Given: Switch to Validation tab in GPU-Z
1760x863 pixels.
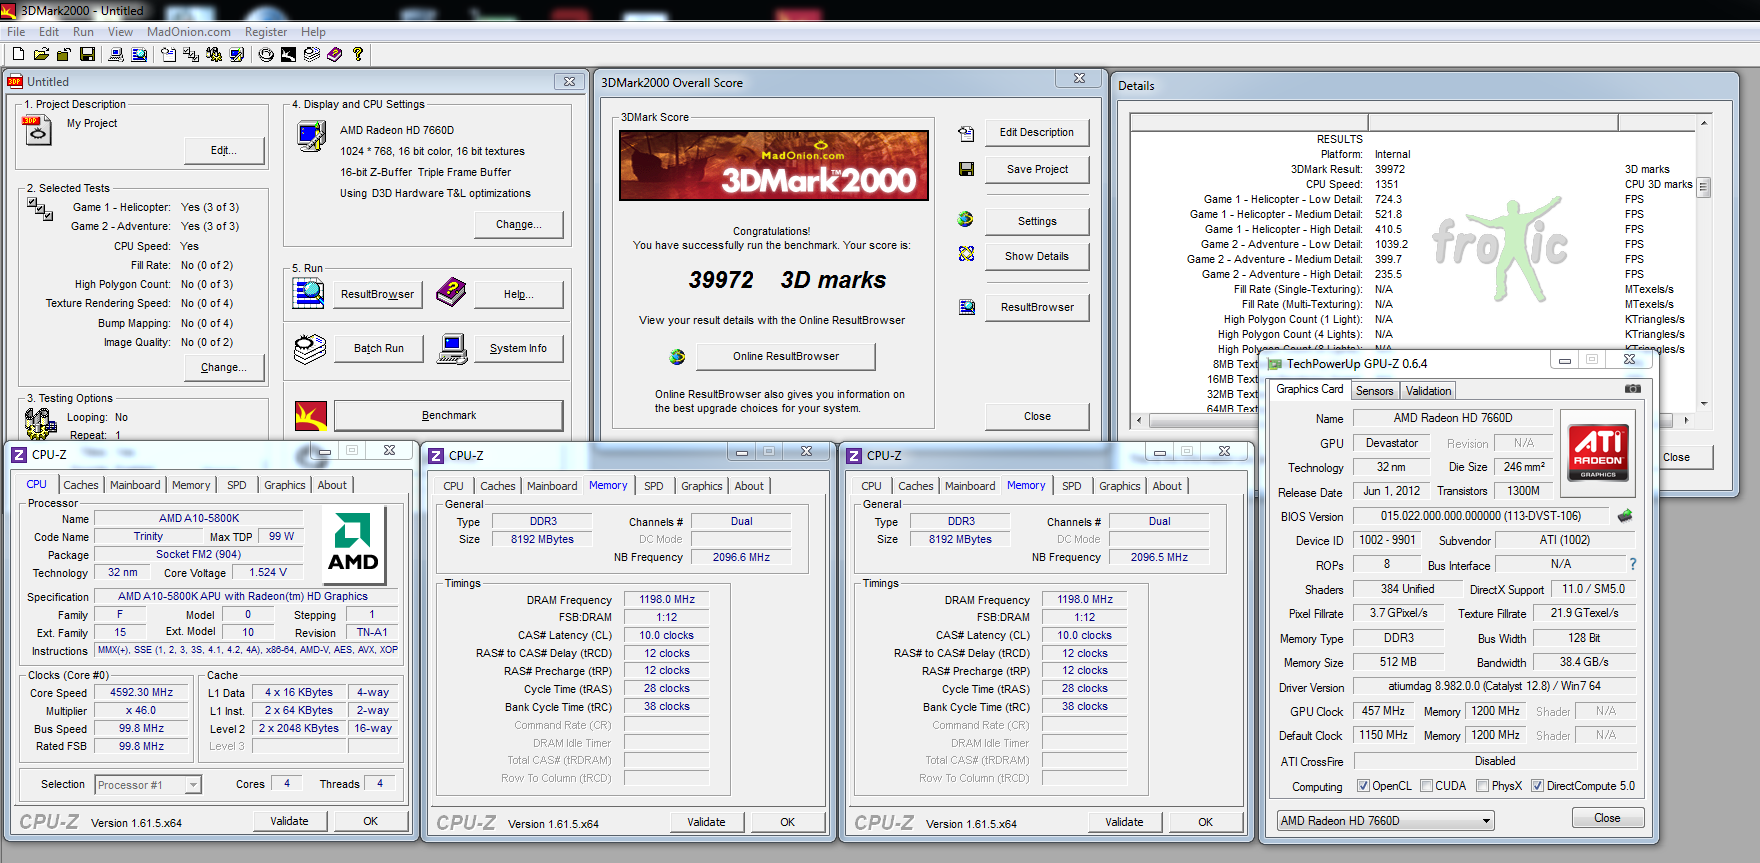Looking at the screenshot, I should 1428,391.
